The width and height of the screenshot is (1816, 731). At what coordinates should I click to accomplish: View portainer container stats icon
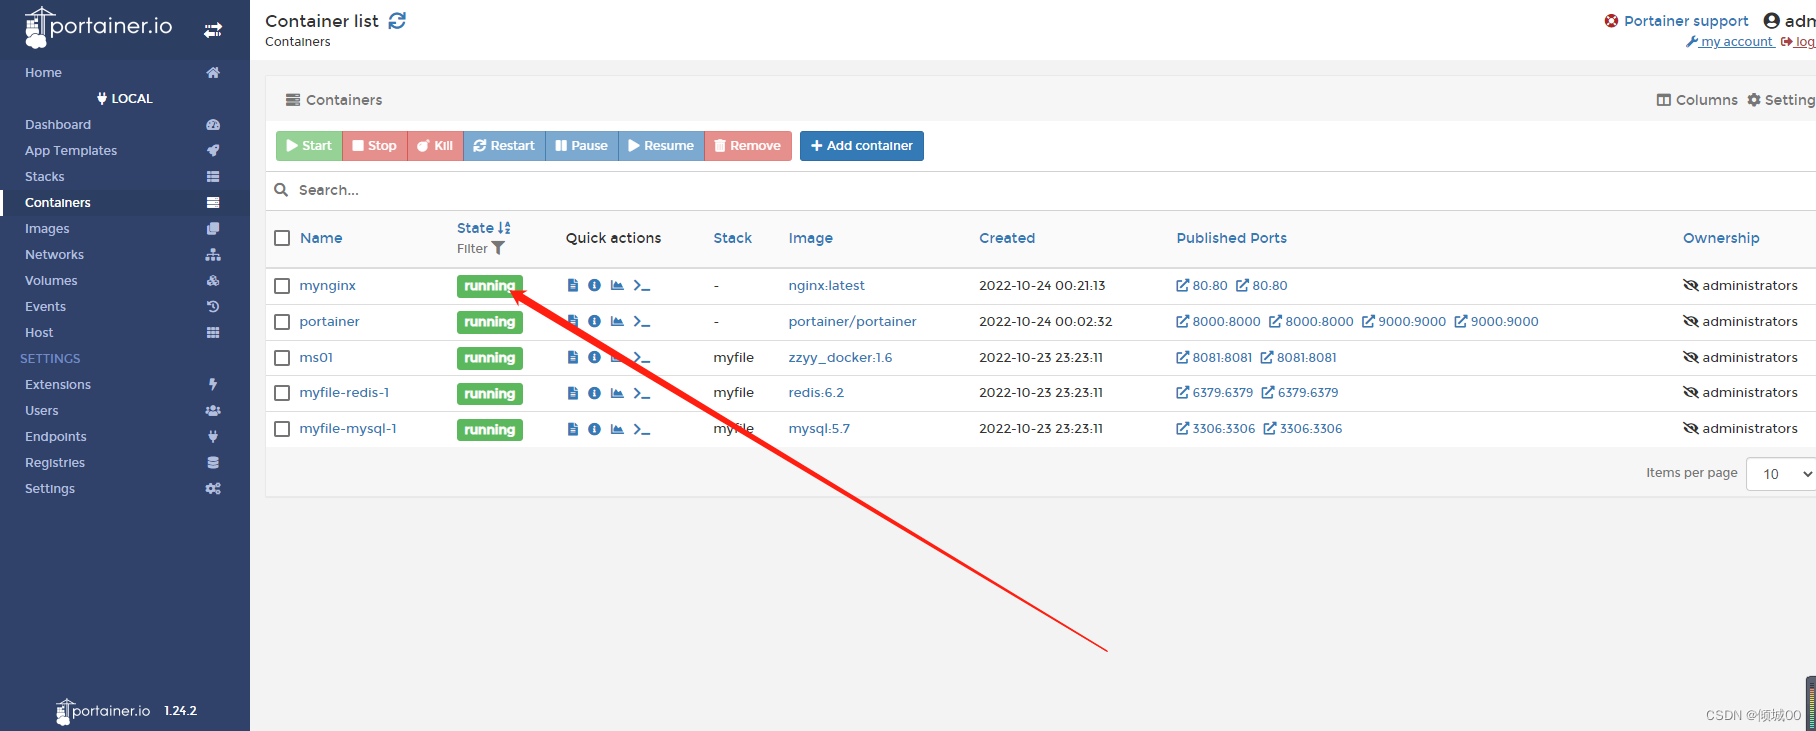pos(617,322)
